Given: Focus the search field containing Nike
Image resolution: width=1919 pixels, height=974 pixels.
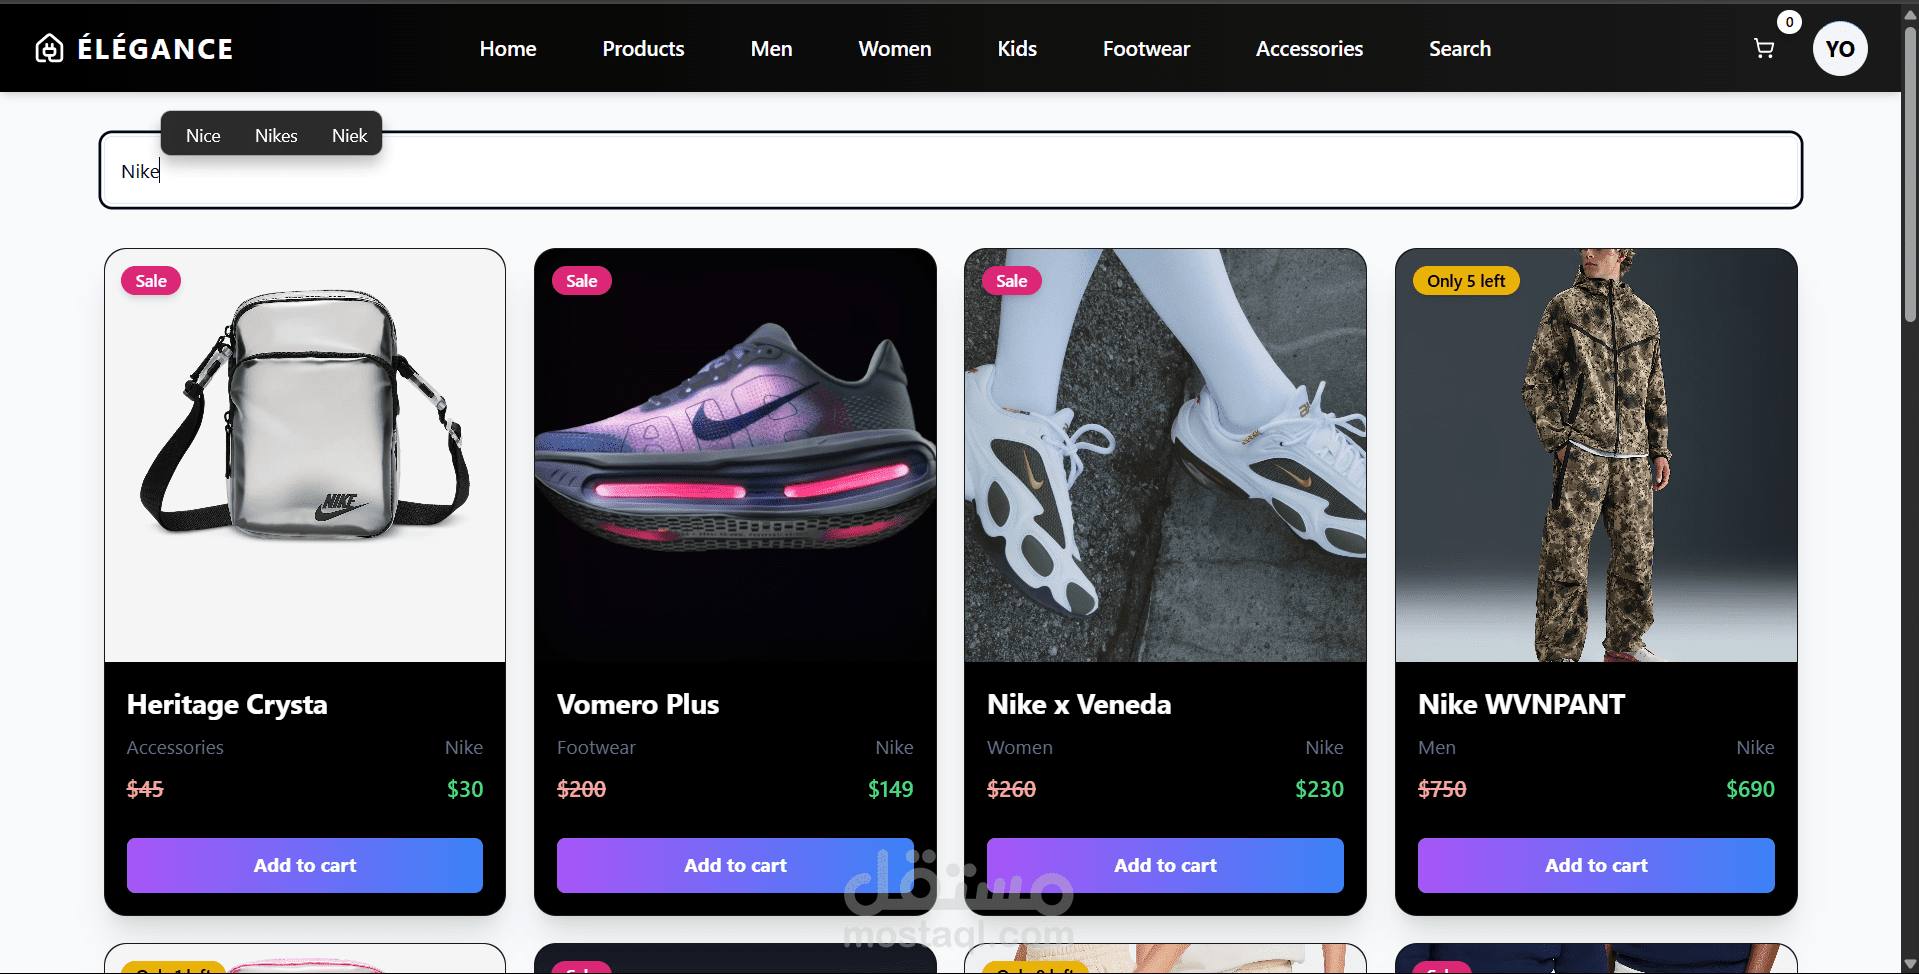Looking at the screenshot, I should (950, 171).
